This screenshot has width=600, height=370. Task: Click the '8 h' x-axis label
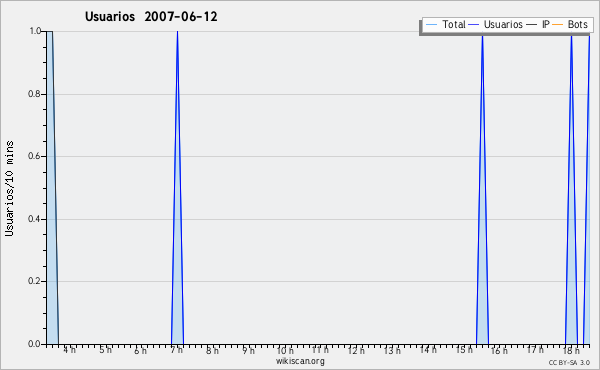click(212, 350)
